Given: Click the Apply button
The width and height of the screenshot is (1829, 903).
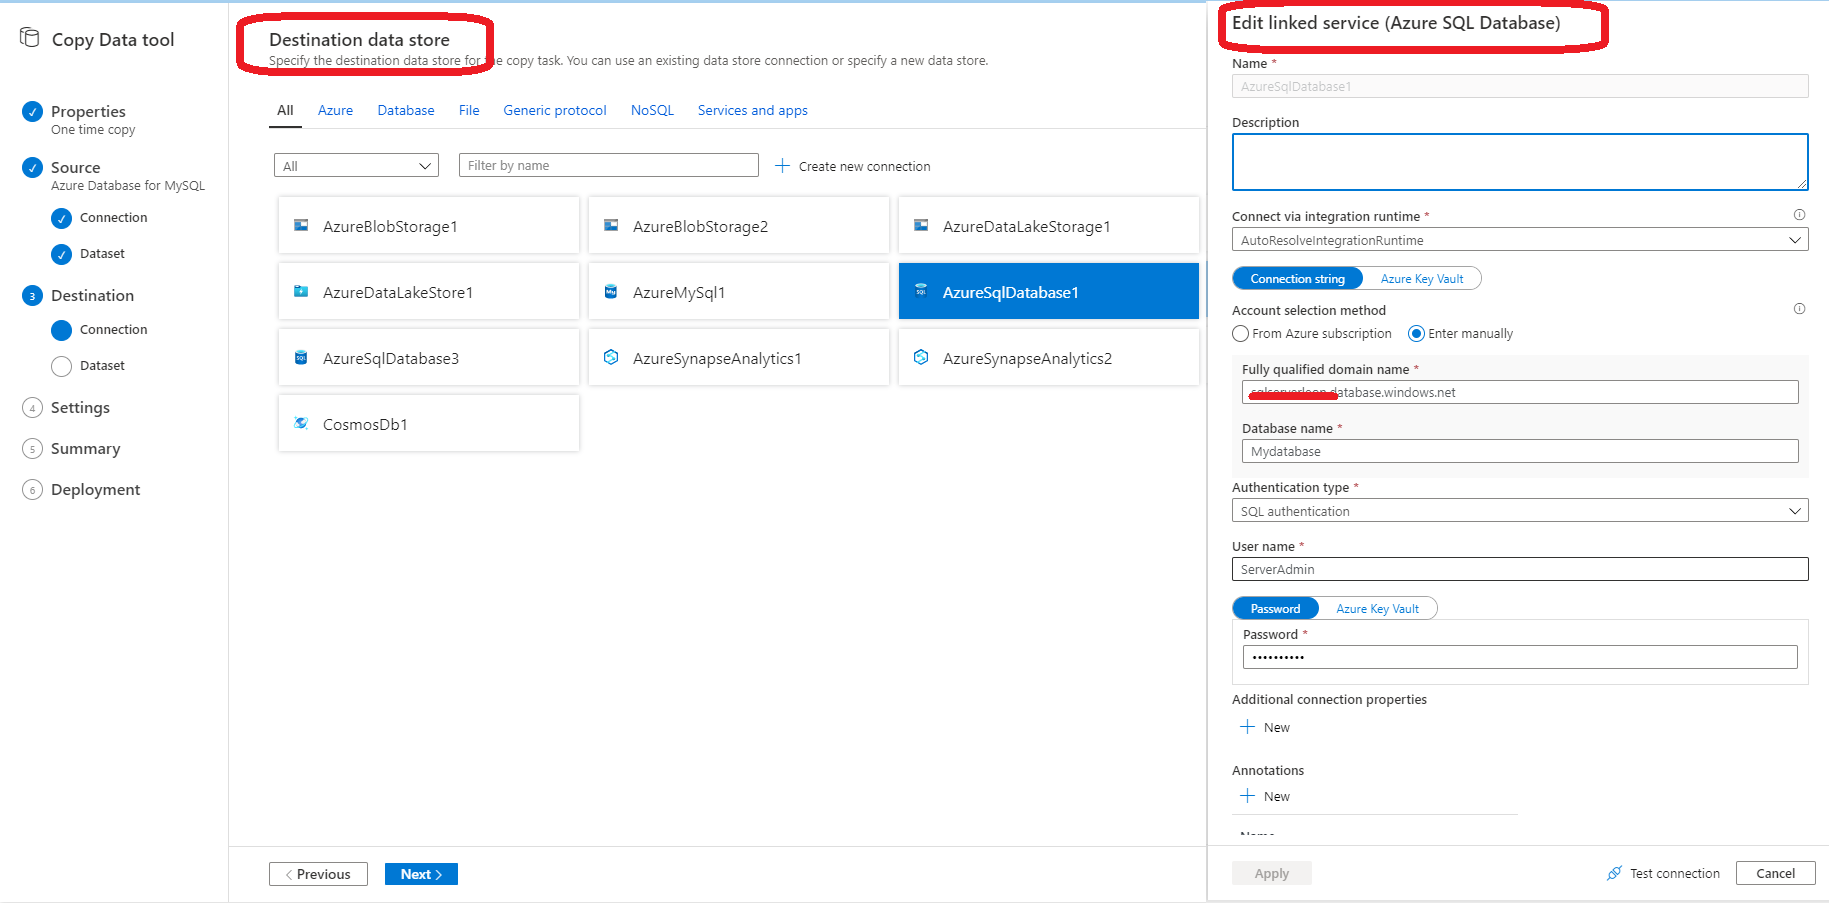Looking at the screenshot, I should [1272, 873].
